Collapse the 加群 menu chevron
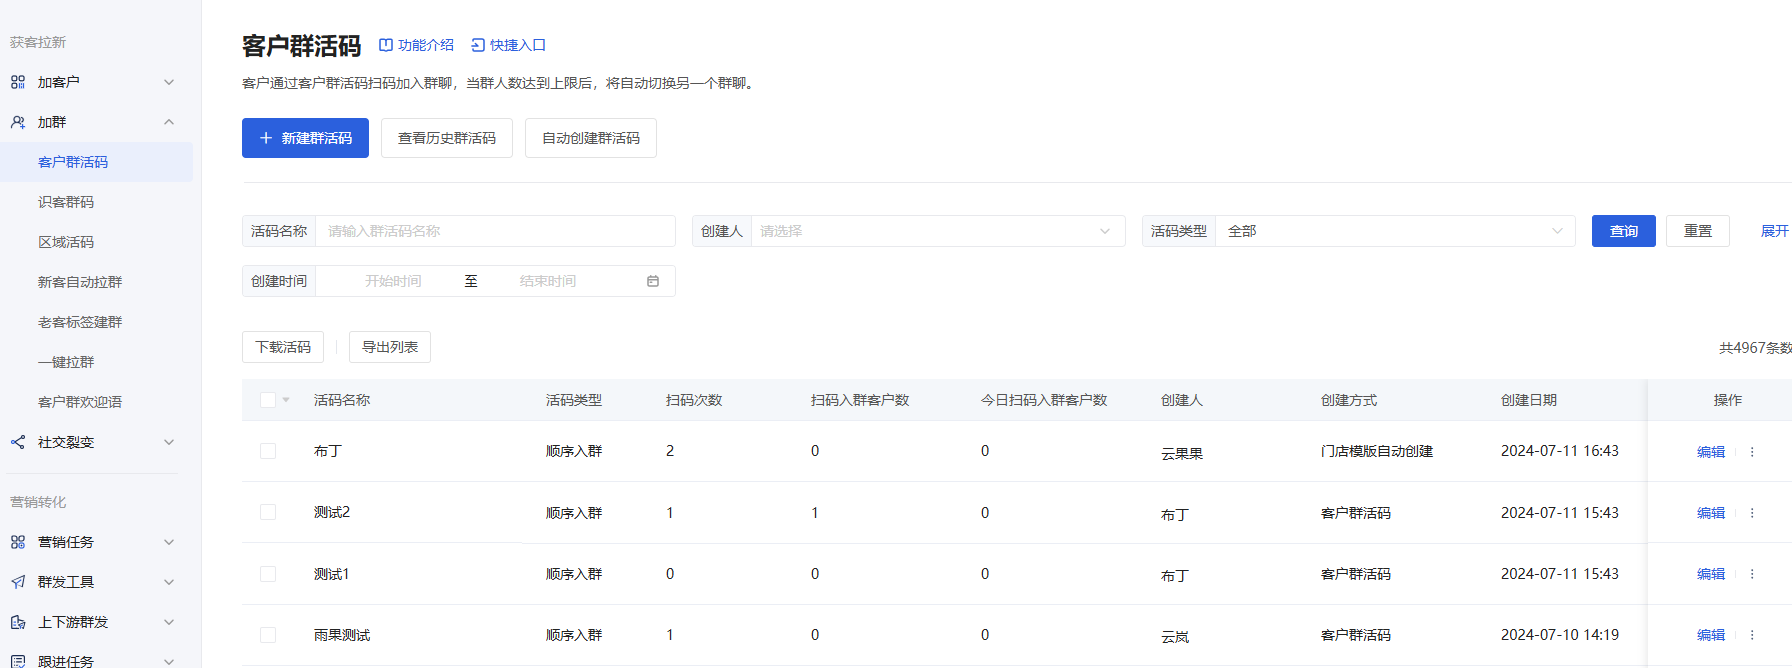The image size is (1792, 668). [x=169, y=122]
